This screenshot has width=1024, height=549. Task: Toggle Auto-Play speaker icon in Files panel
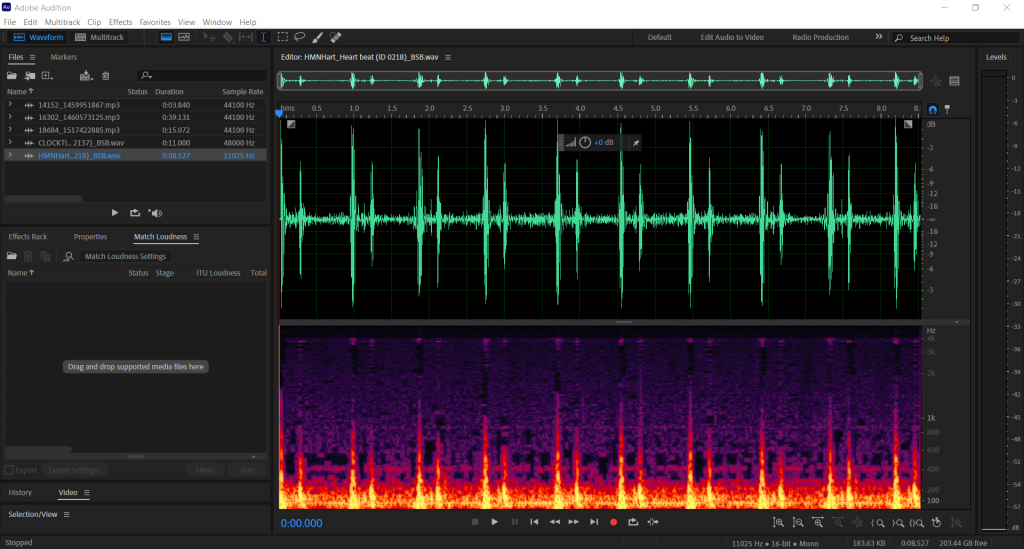154,212
